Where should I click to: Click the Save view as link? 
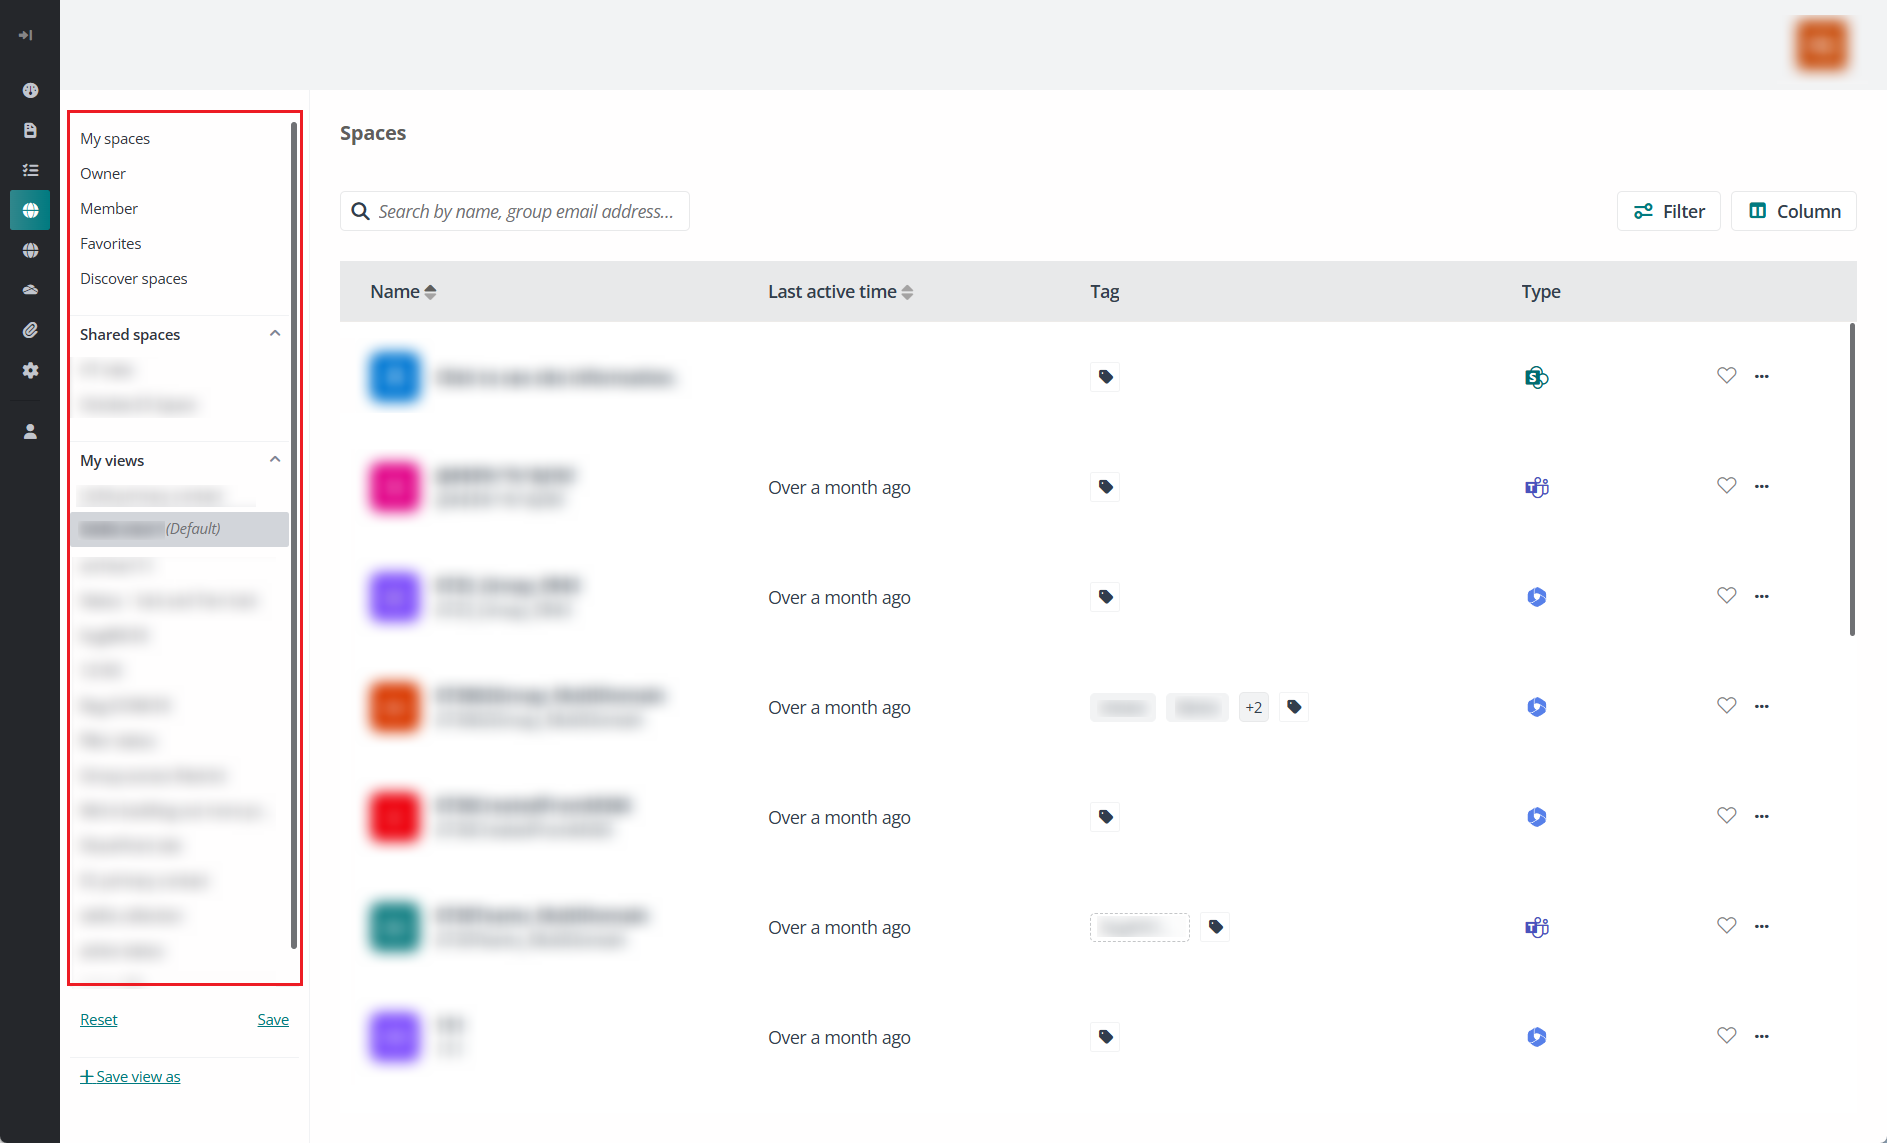131,1077
